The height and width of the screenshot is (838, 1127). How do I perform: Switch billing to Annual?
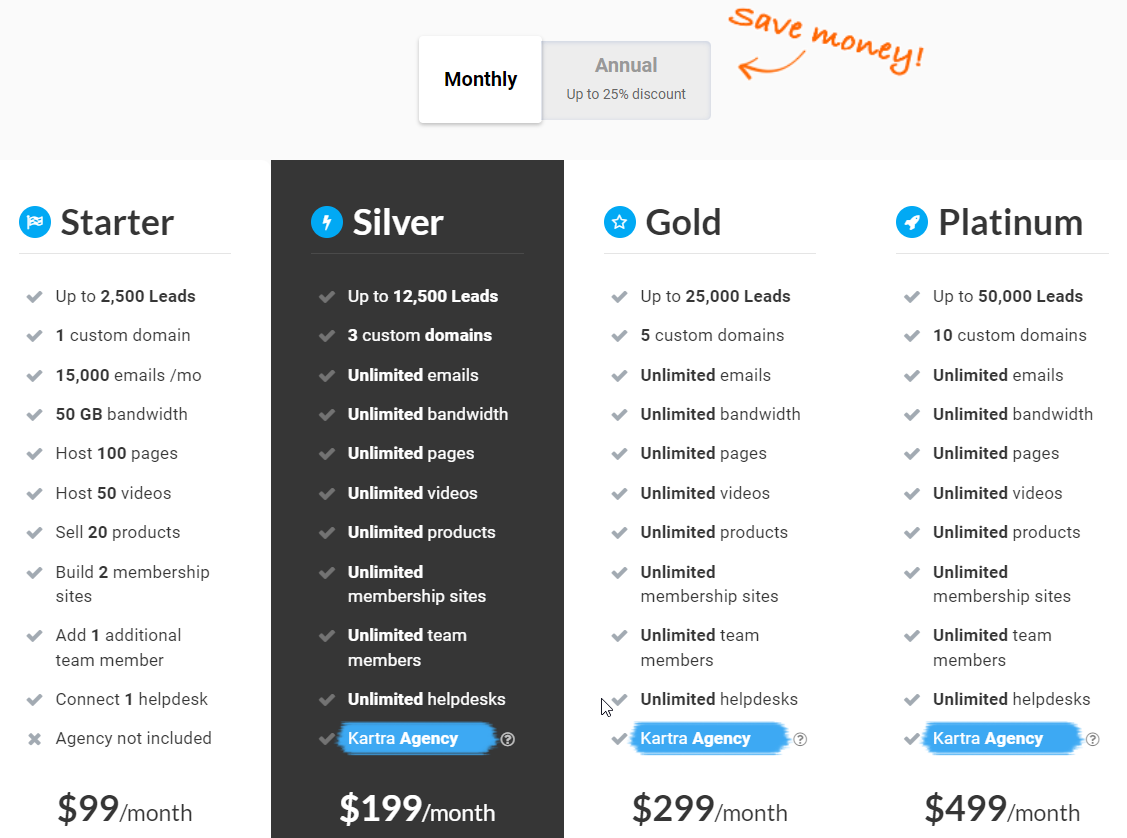pos(626,79)
